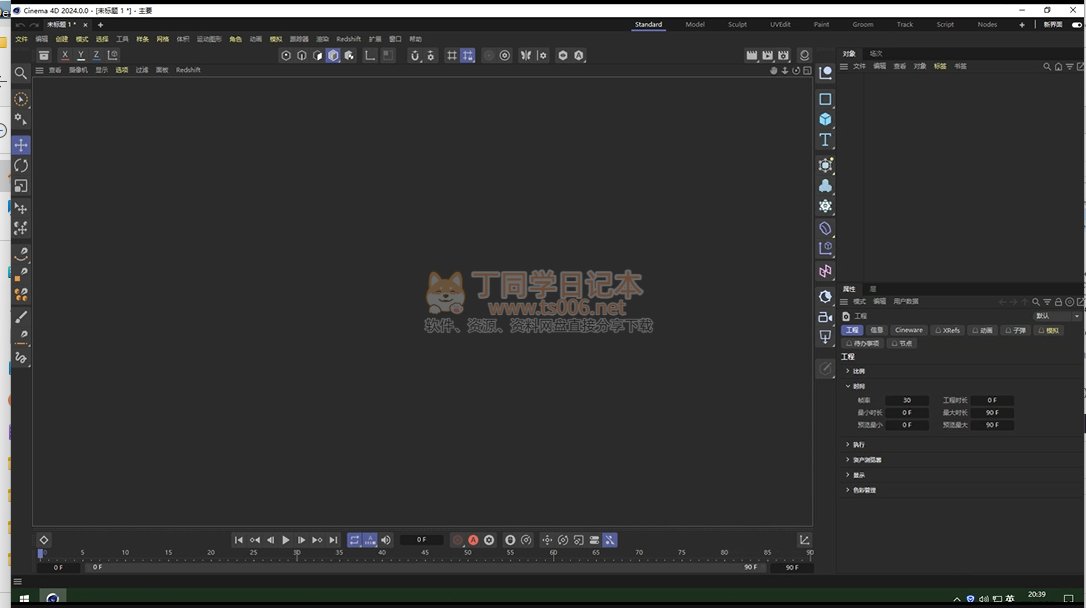The image size is (1086, 608).
Task: Open the 默认 dropdown in attributes panel
Action: [1056, 316]
